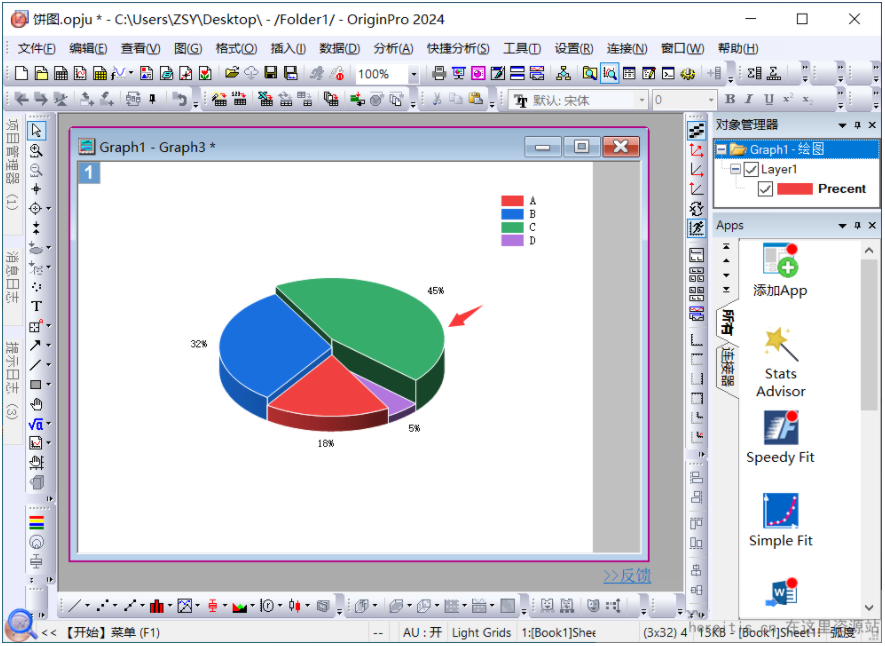Open the zoom percentage dropdown
This screenshot has height=646, width=885.
(x=414, y=73)
